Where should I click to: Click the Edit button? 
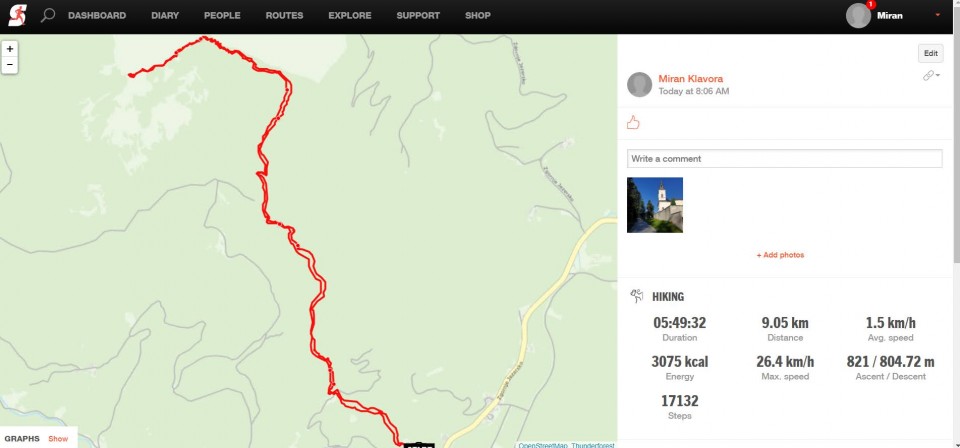(931, 53)
